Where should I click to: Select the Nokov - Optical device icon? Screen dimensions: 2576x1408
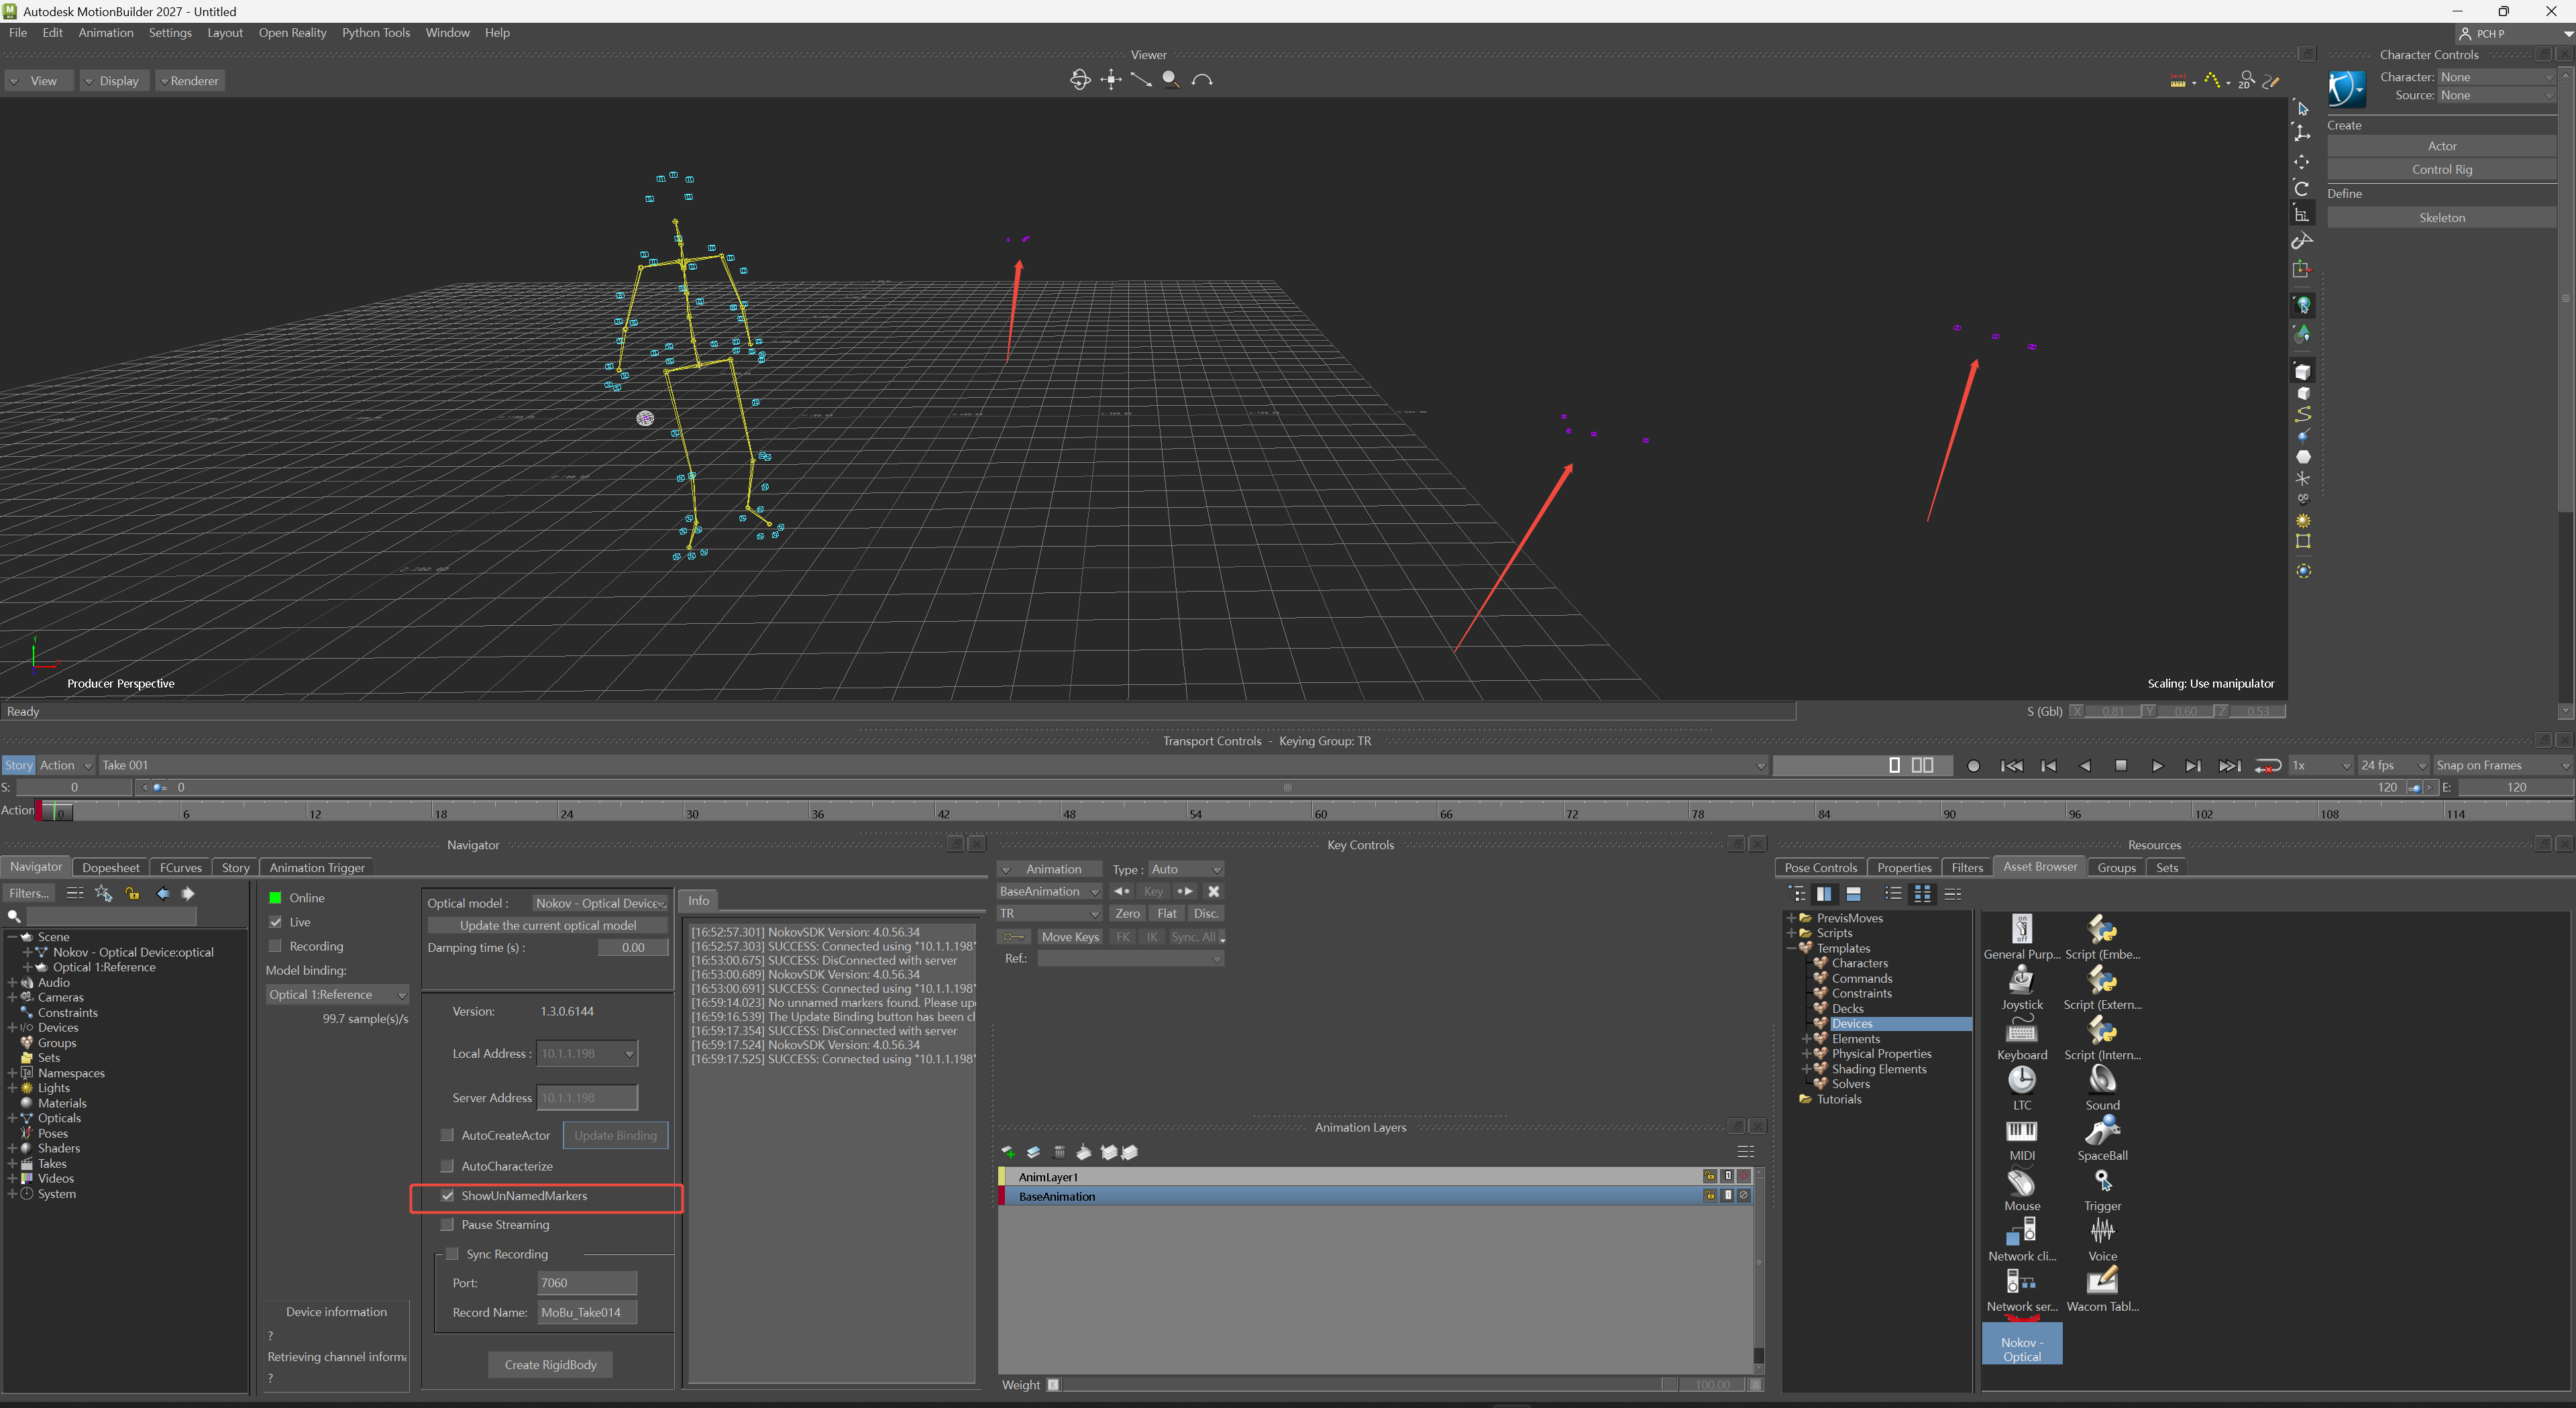click(x=2021, y=1342)
